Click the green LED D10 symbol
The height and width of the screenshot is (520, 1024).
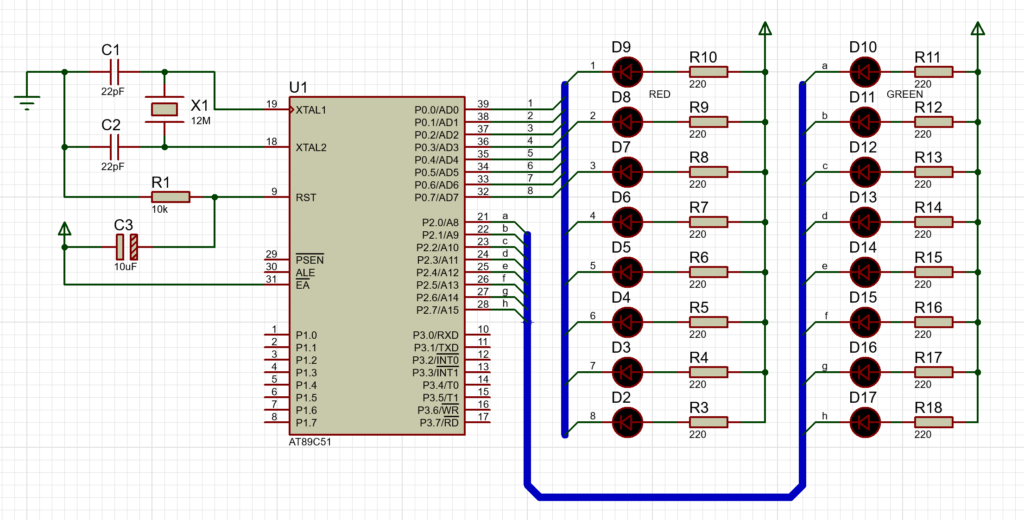(863, 71)
